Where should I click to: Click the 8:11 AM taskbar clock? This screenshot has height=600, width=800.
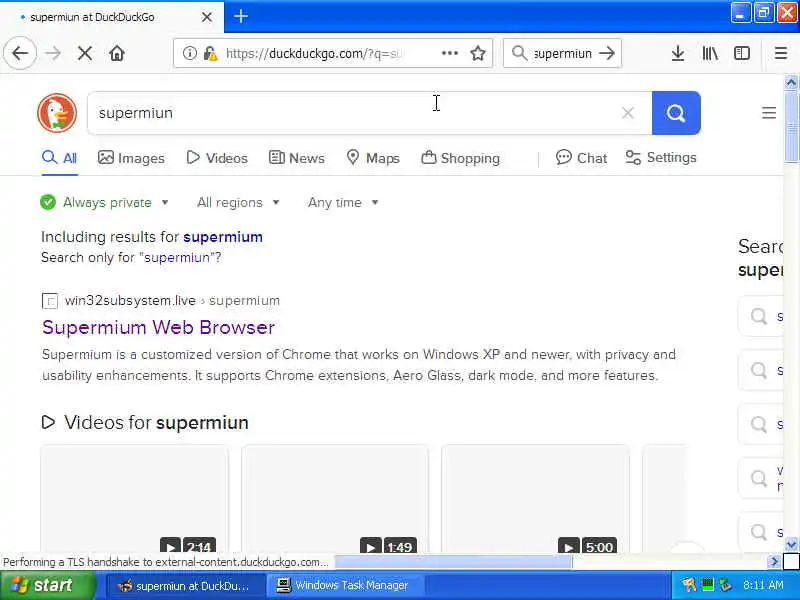point(763,585)
